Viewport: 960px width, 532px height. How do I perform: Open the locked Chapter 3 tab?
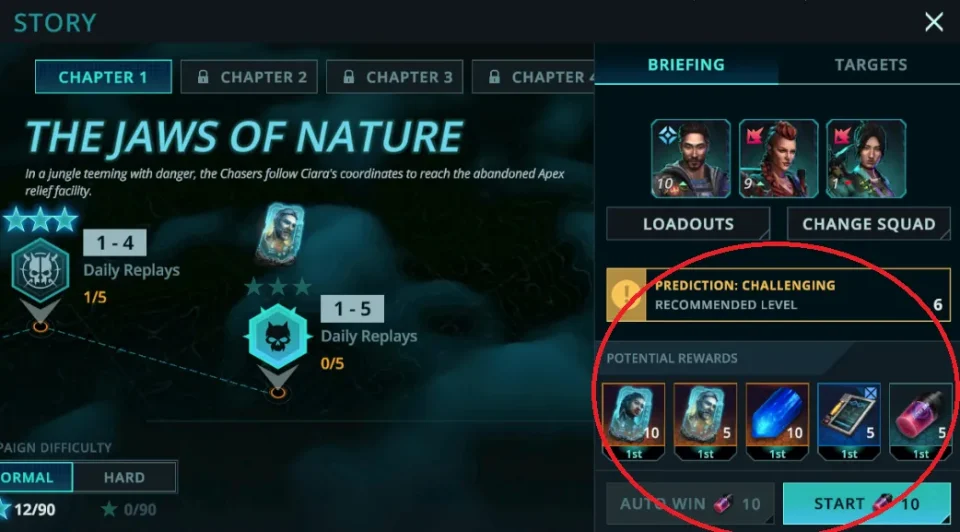(x=395, y=77)
